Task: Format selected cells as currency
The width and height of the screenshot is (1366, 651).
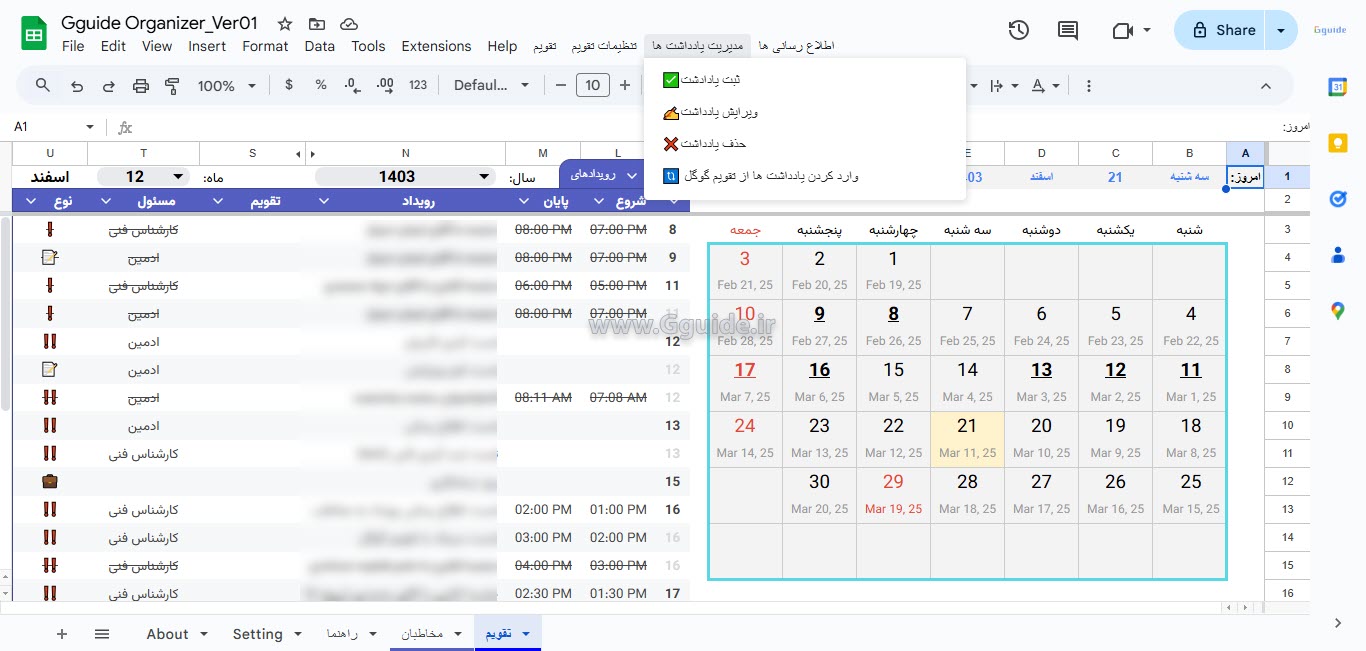Action: coord(288,85)
